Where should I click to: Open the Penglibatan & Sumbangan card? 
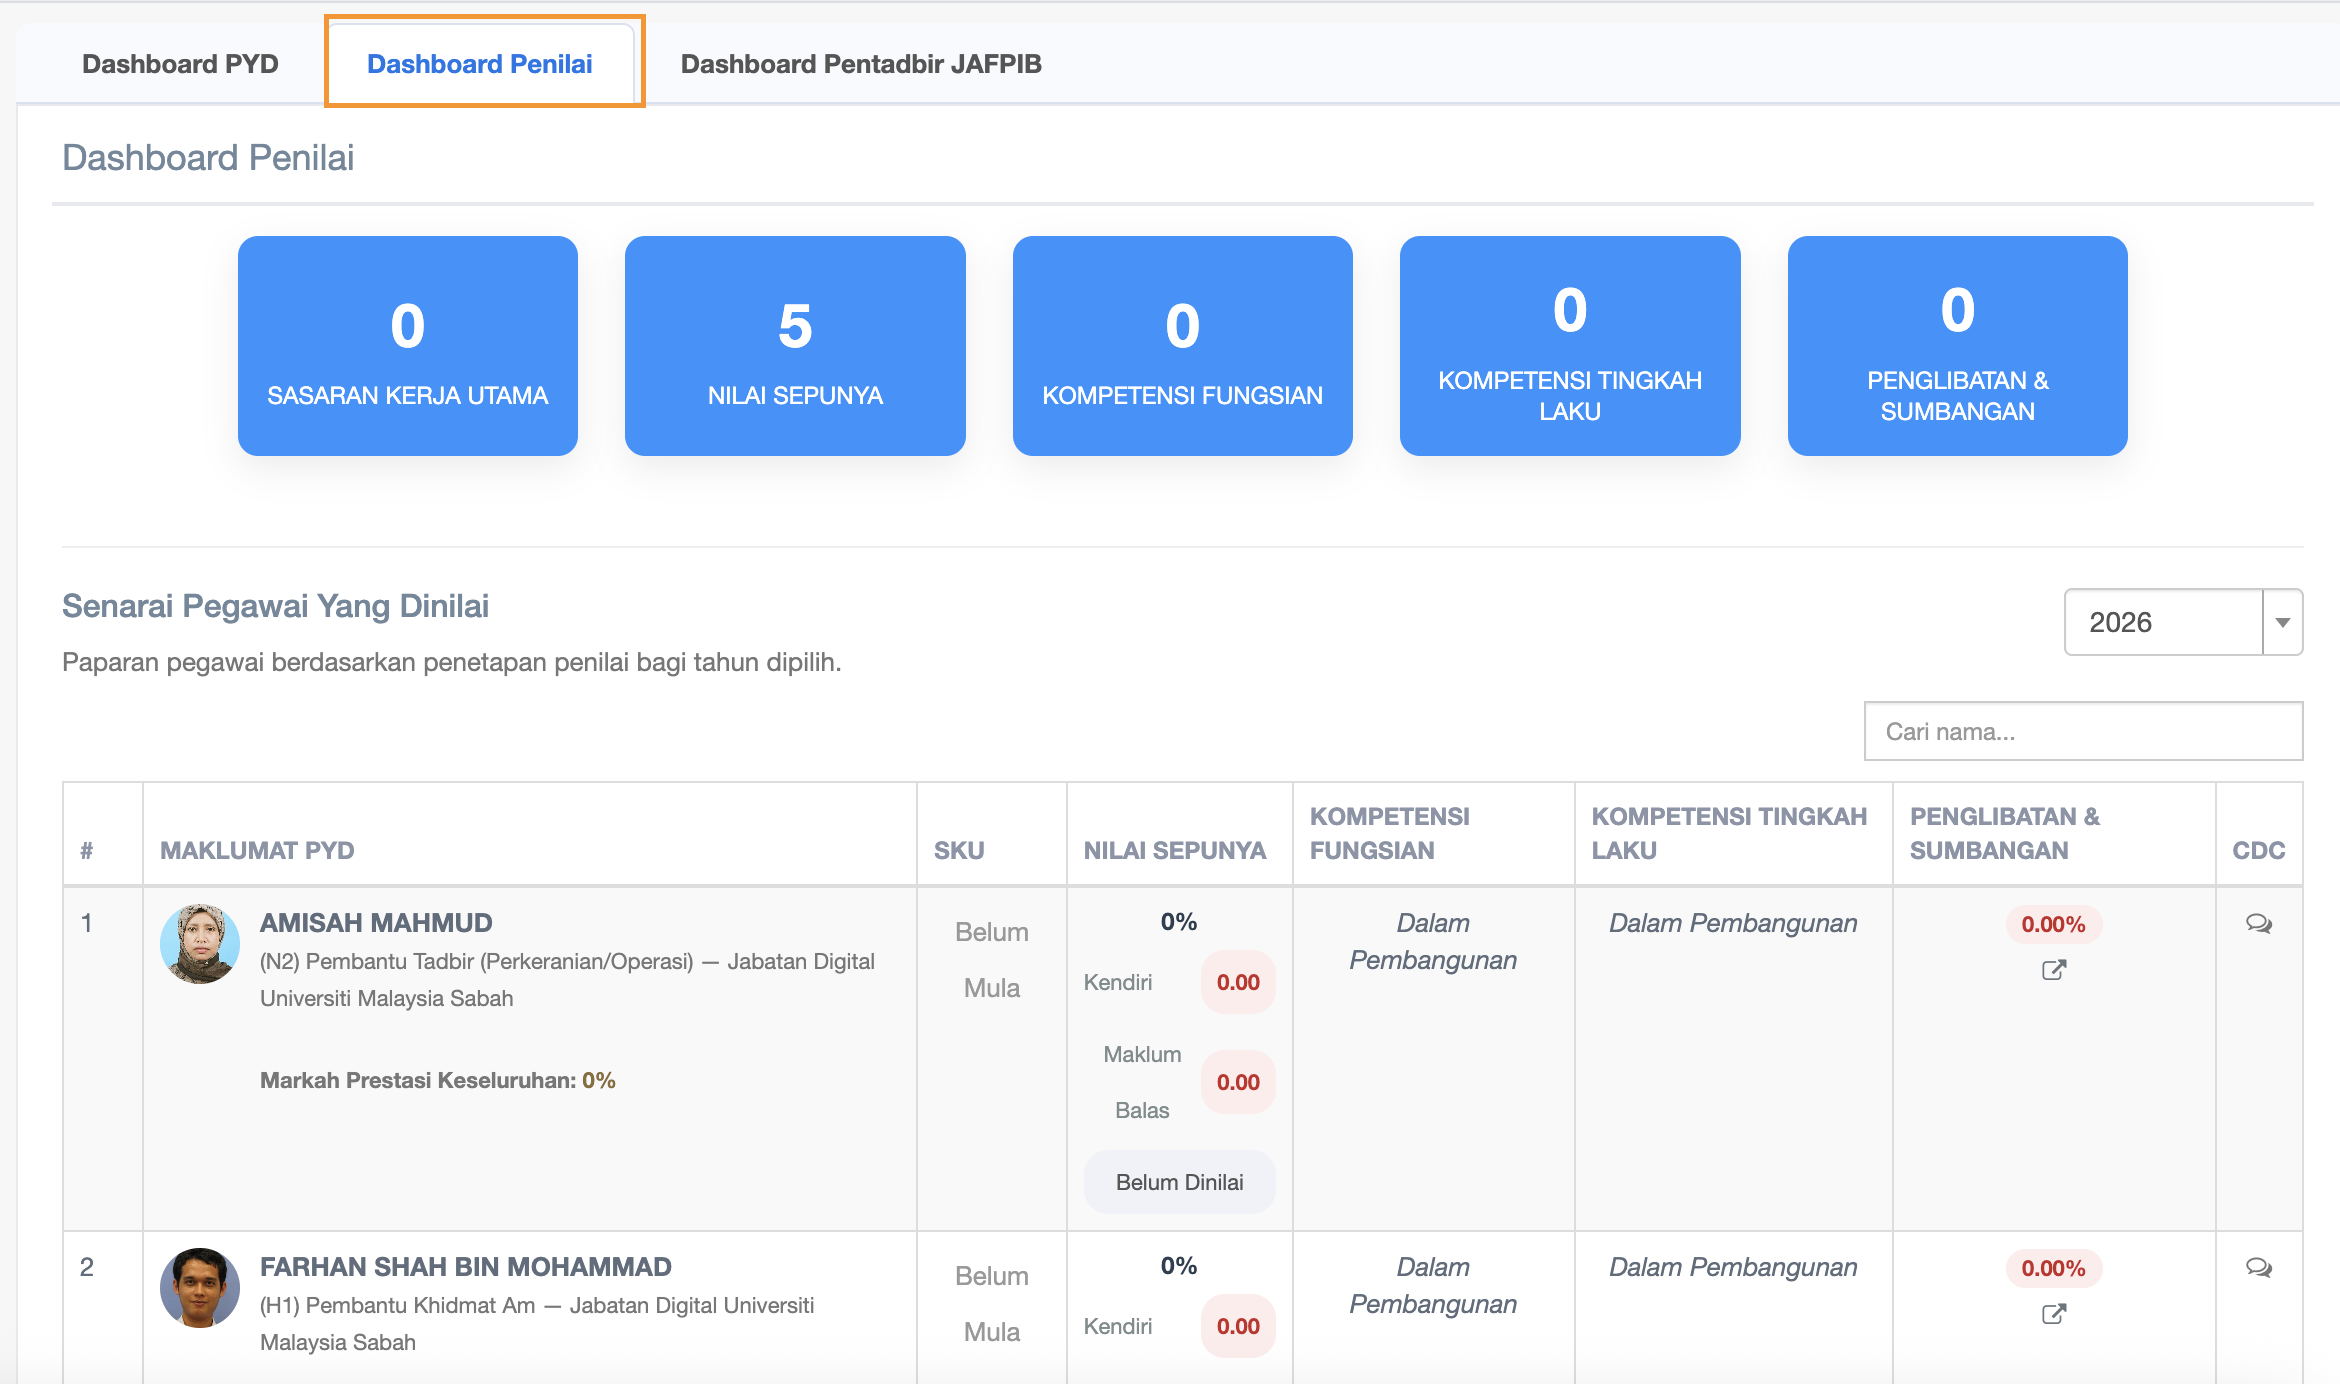coord(1957,346)
